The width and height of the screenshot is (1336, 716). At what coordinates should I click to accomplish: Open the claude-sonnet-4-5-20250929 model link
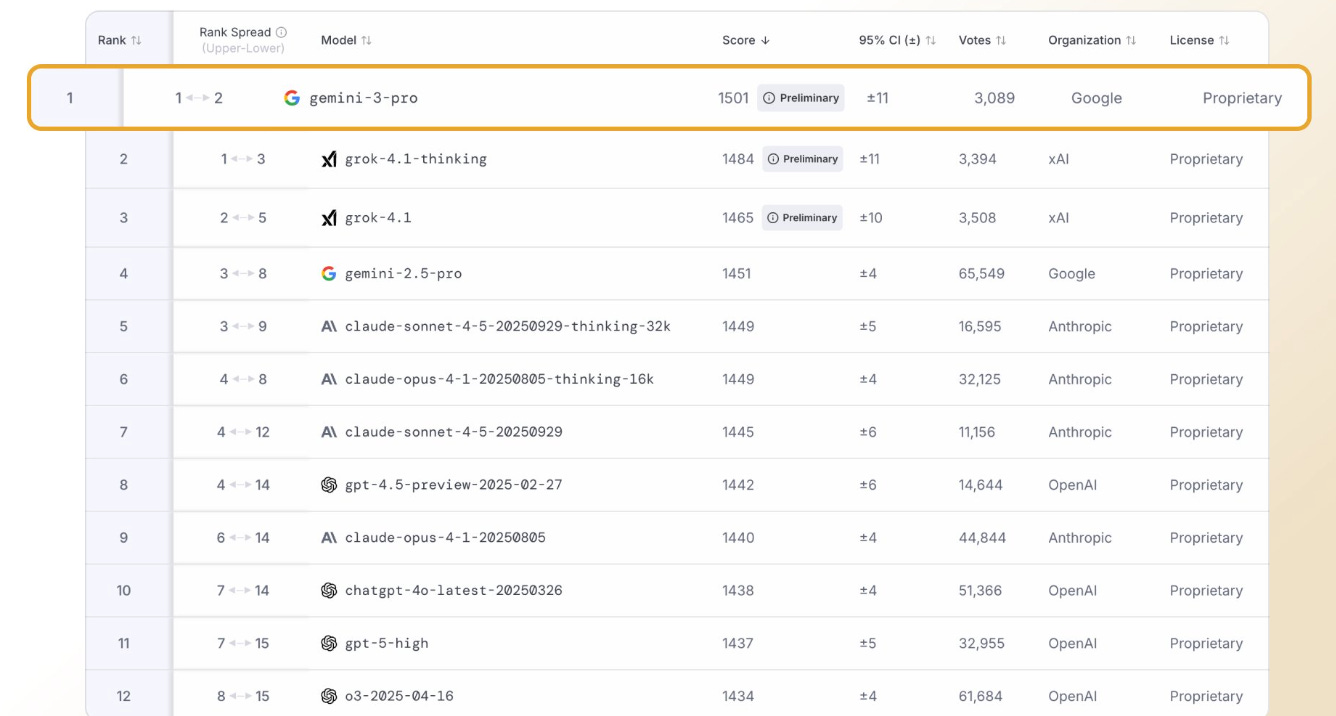click(454, 432)
